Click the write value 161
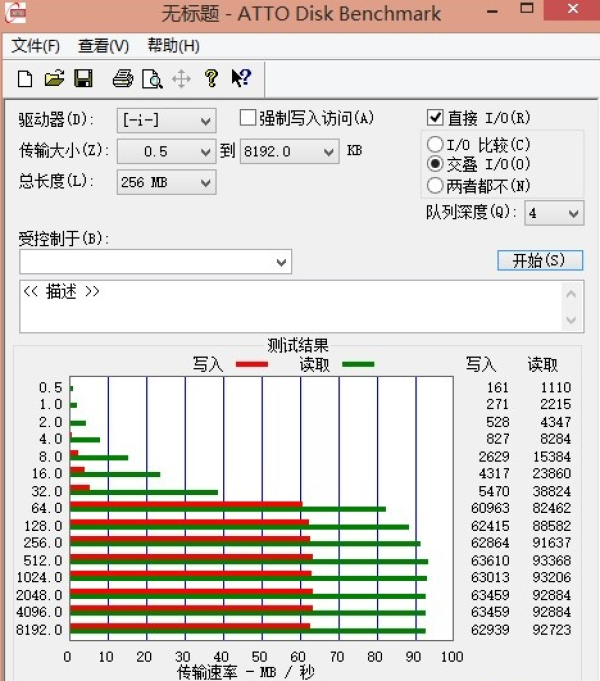 click(x=497, y=387)
